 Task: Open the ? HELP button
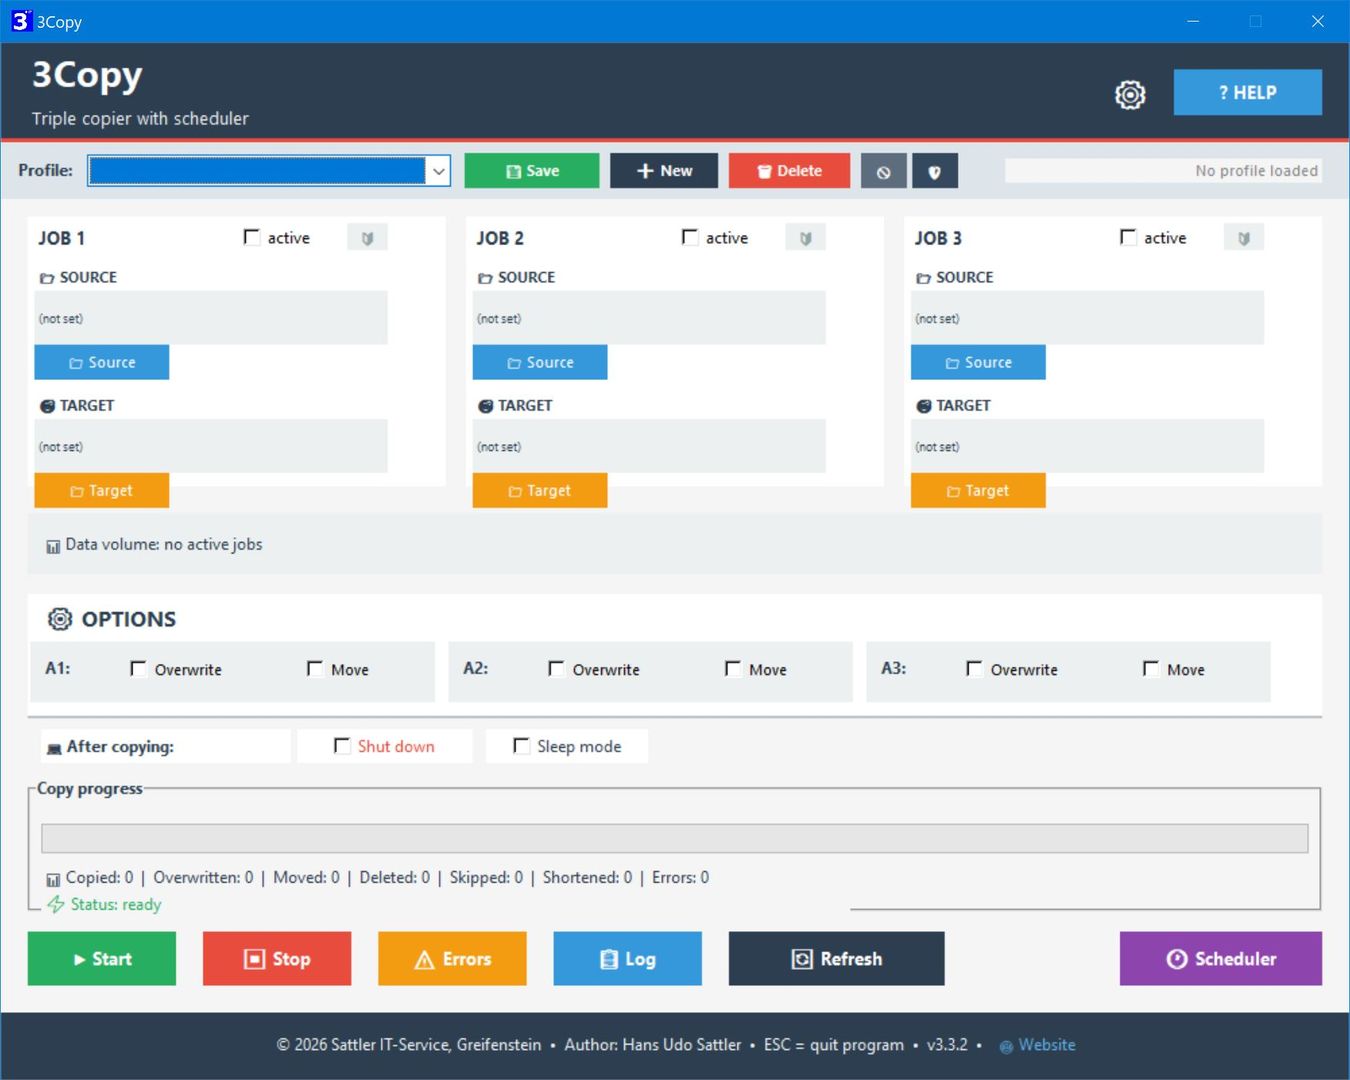(1247, 92)
